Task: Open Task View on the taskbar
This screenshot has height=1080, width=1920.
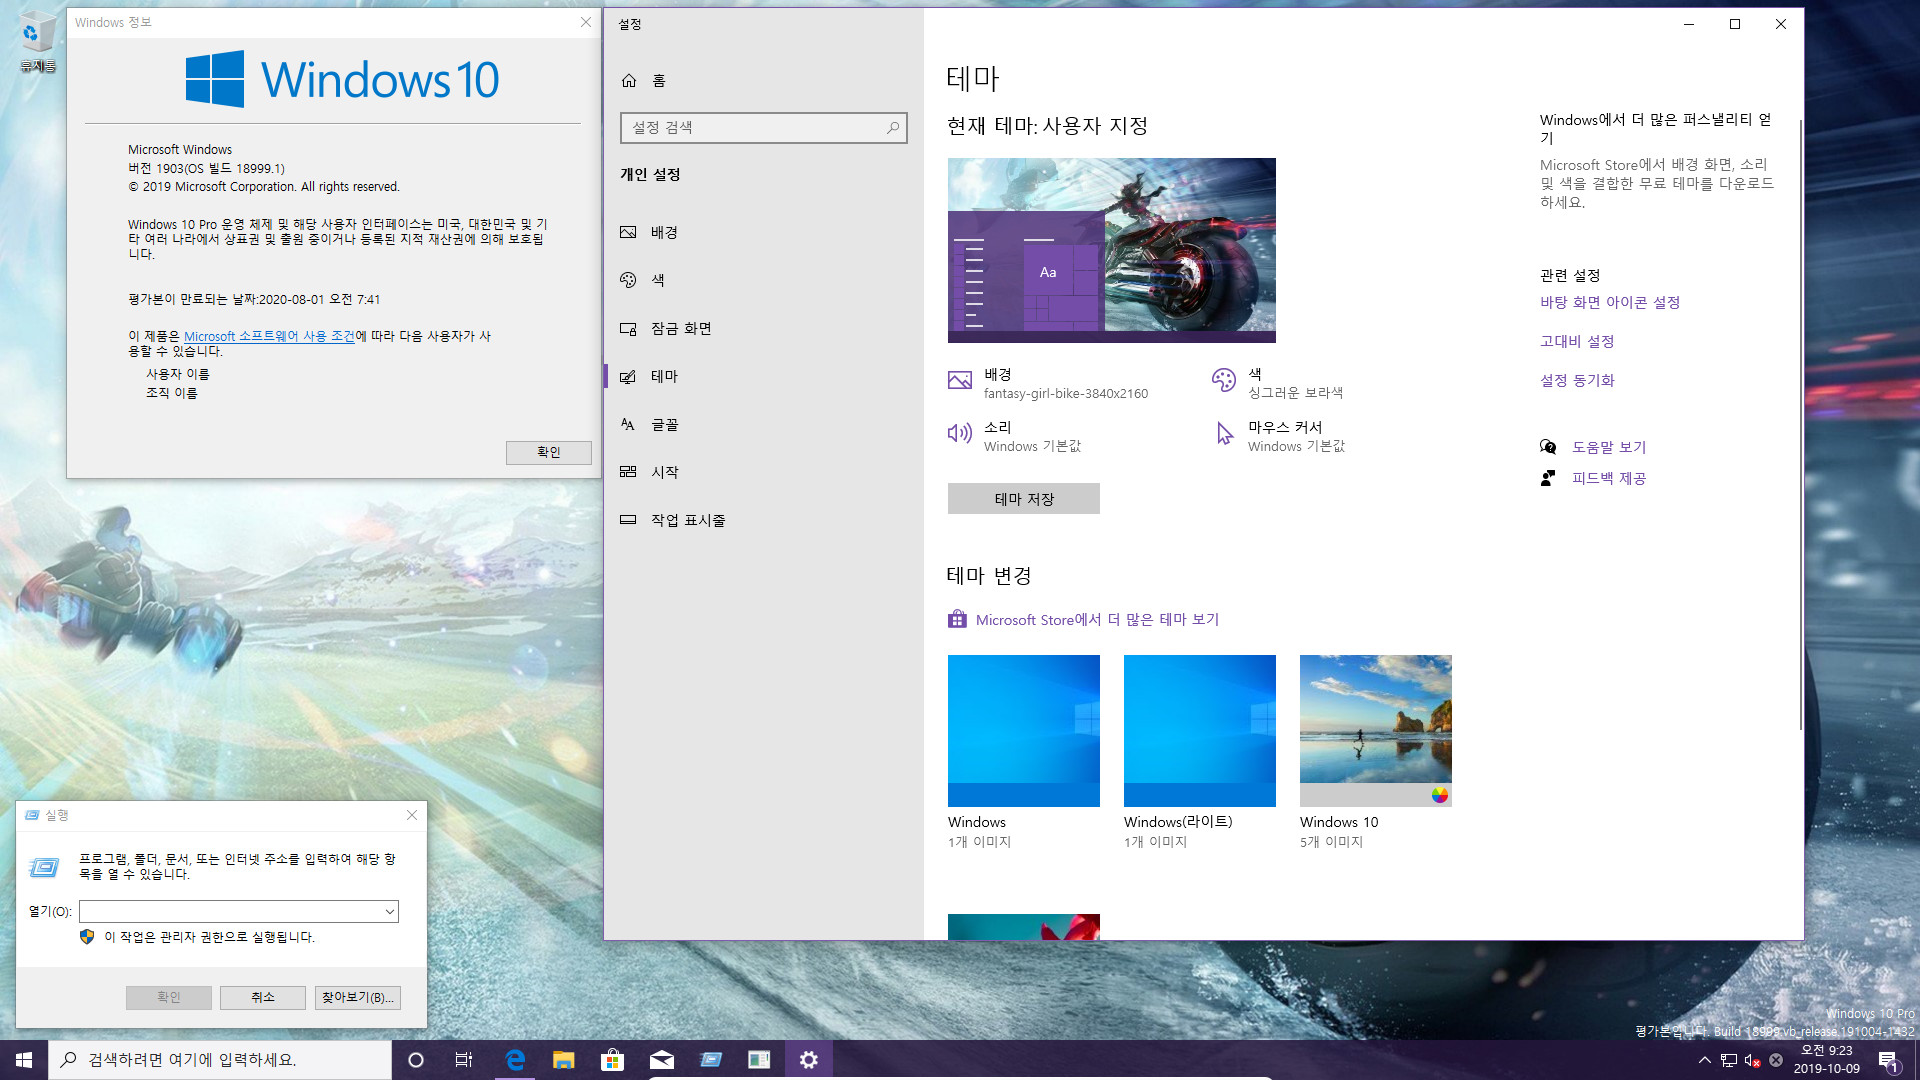Action: pos(464,1060)
